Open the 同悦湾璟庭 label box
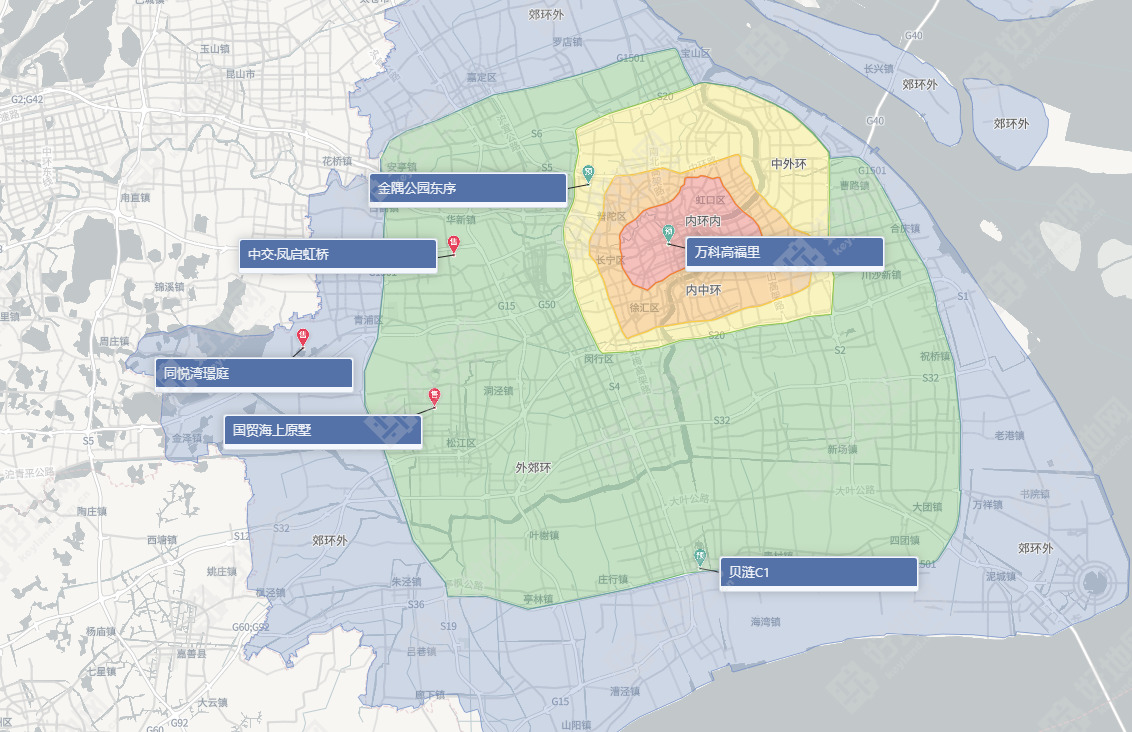 [255, 374]
